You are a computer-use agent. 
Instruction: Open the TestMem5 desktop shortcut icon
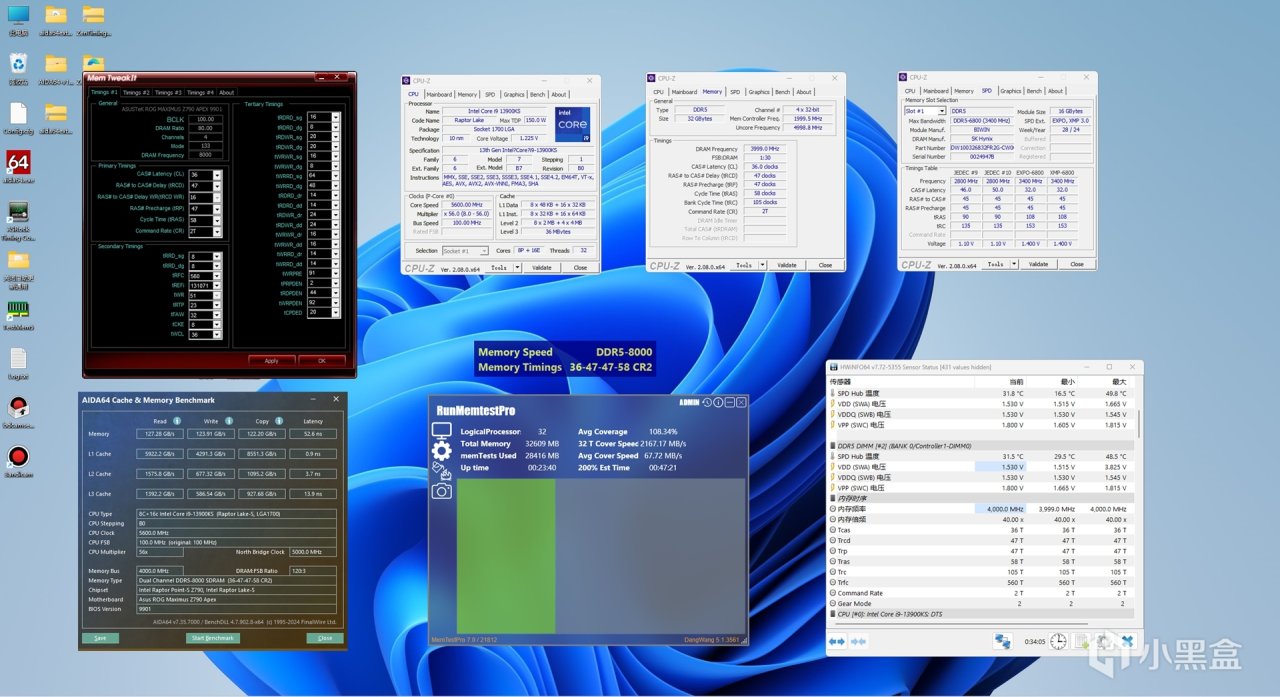click(x=18, y=310)
